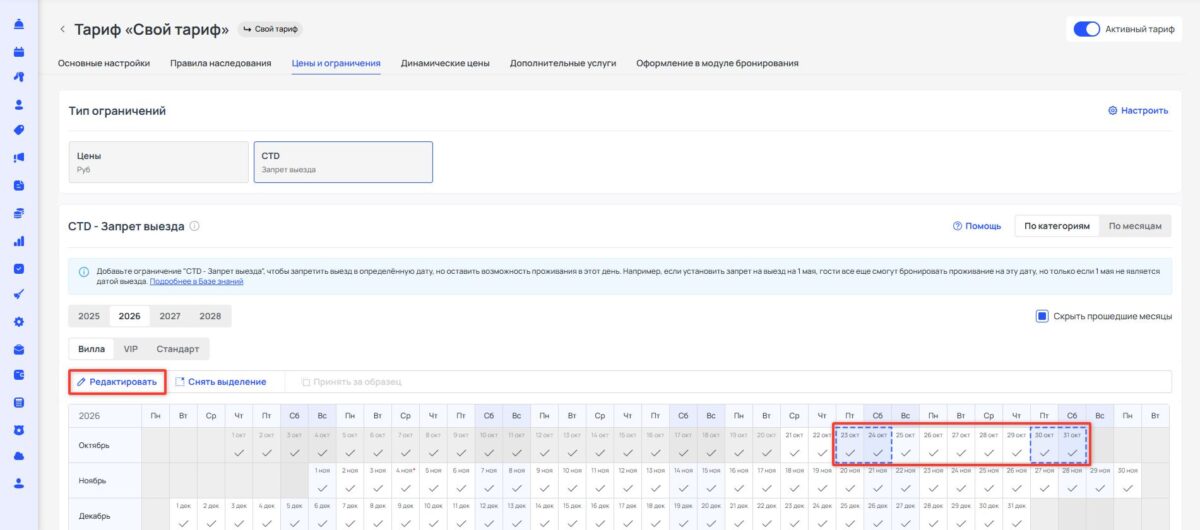Switch to the "Основные настройки" tab
Viewport: 1200px width, 530px height.
[x=104, y=63]
